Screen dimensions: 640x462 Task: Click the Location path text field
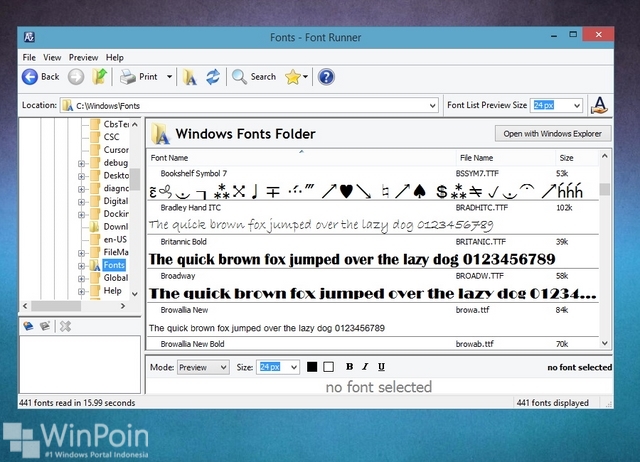click(x=249, y=106)
